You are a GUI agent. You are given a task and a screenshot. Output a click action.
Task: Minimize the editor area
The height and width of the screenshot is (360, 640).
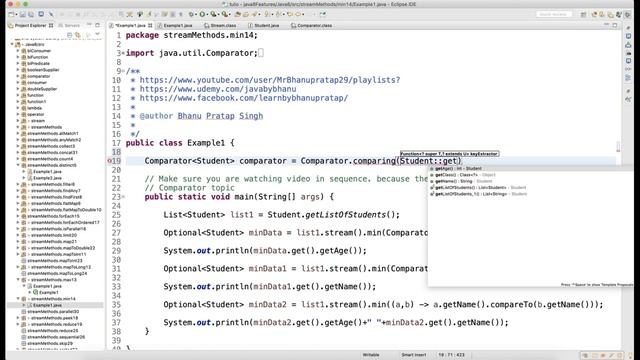(x=606, y=25)
